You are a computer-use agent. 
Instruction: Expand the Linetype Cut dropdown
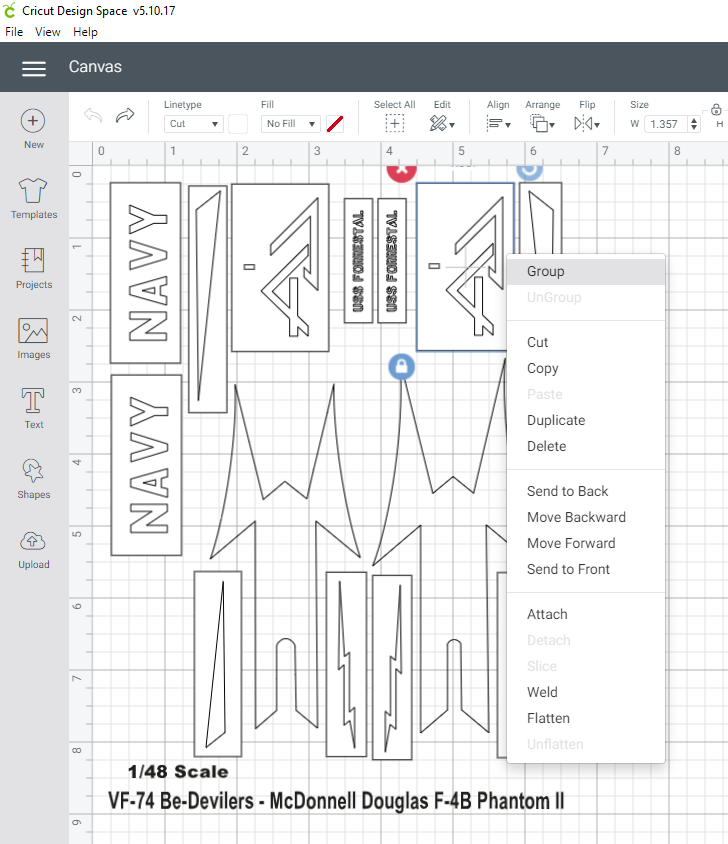pos(194,124)
